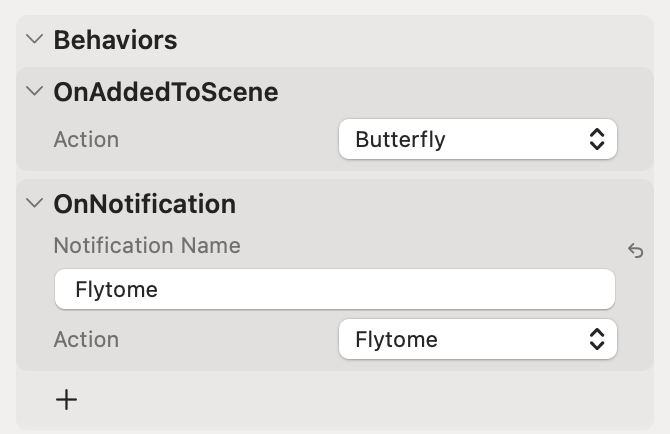Click the Flytome text in action popup

click(x=397, y=340)
